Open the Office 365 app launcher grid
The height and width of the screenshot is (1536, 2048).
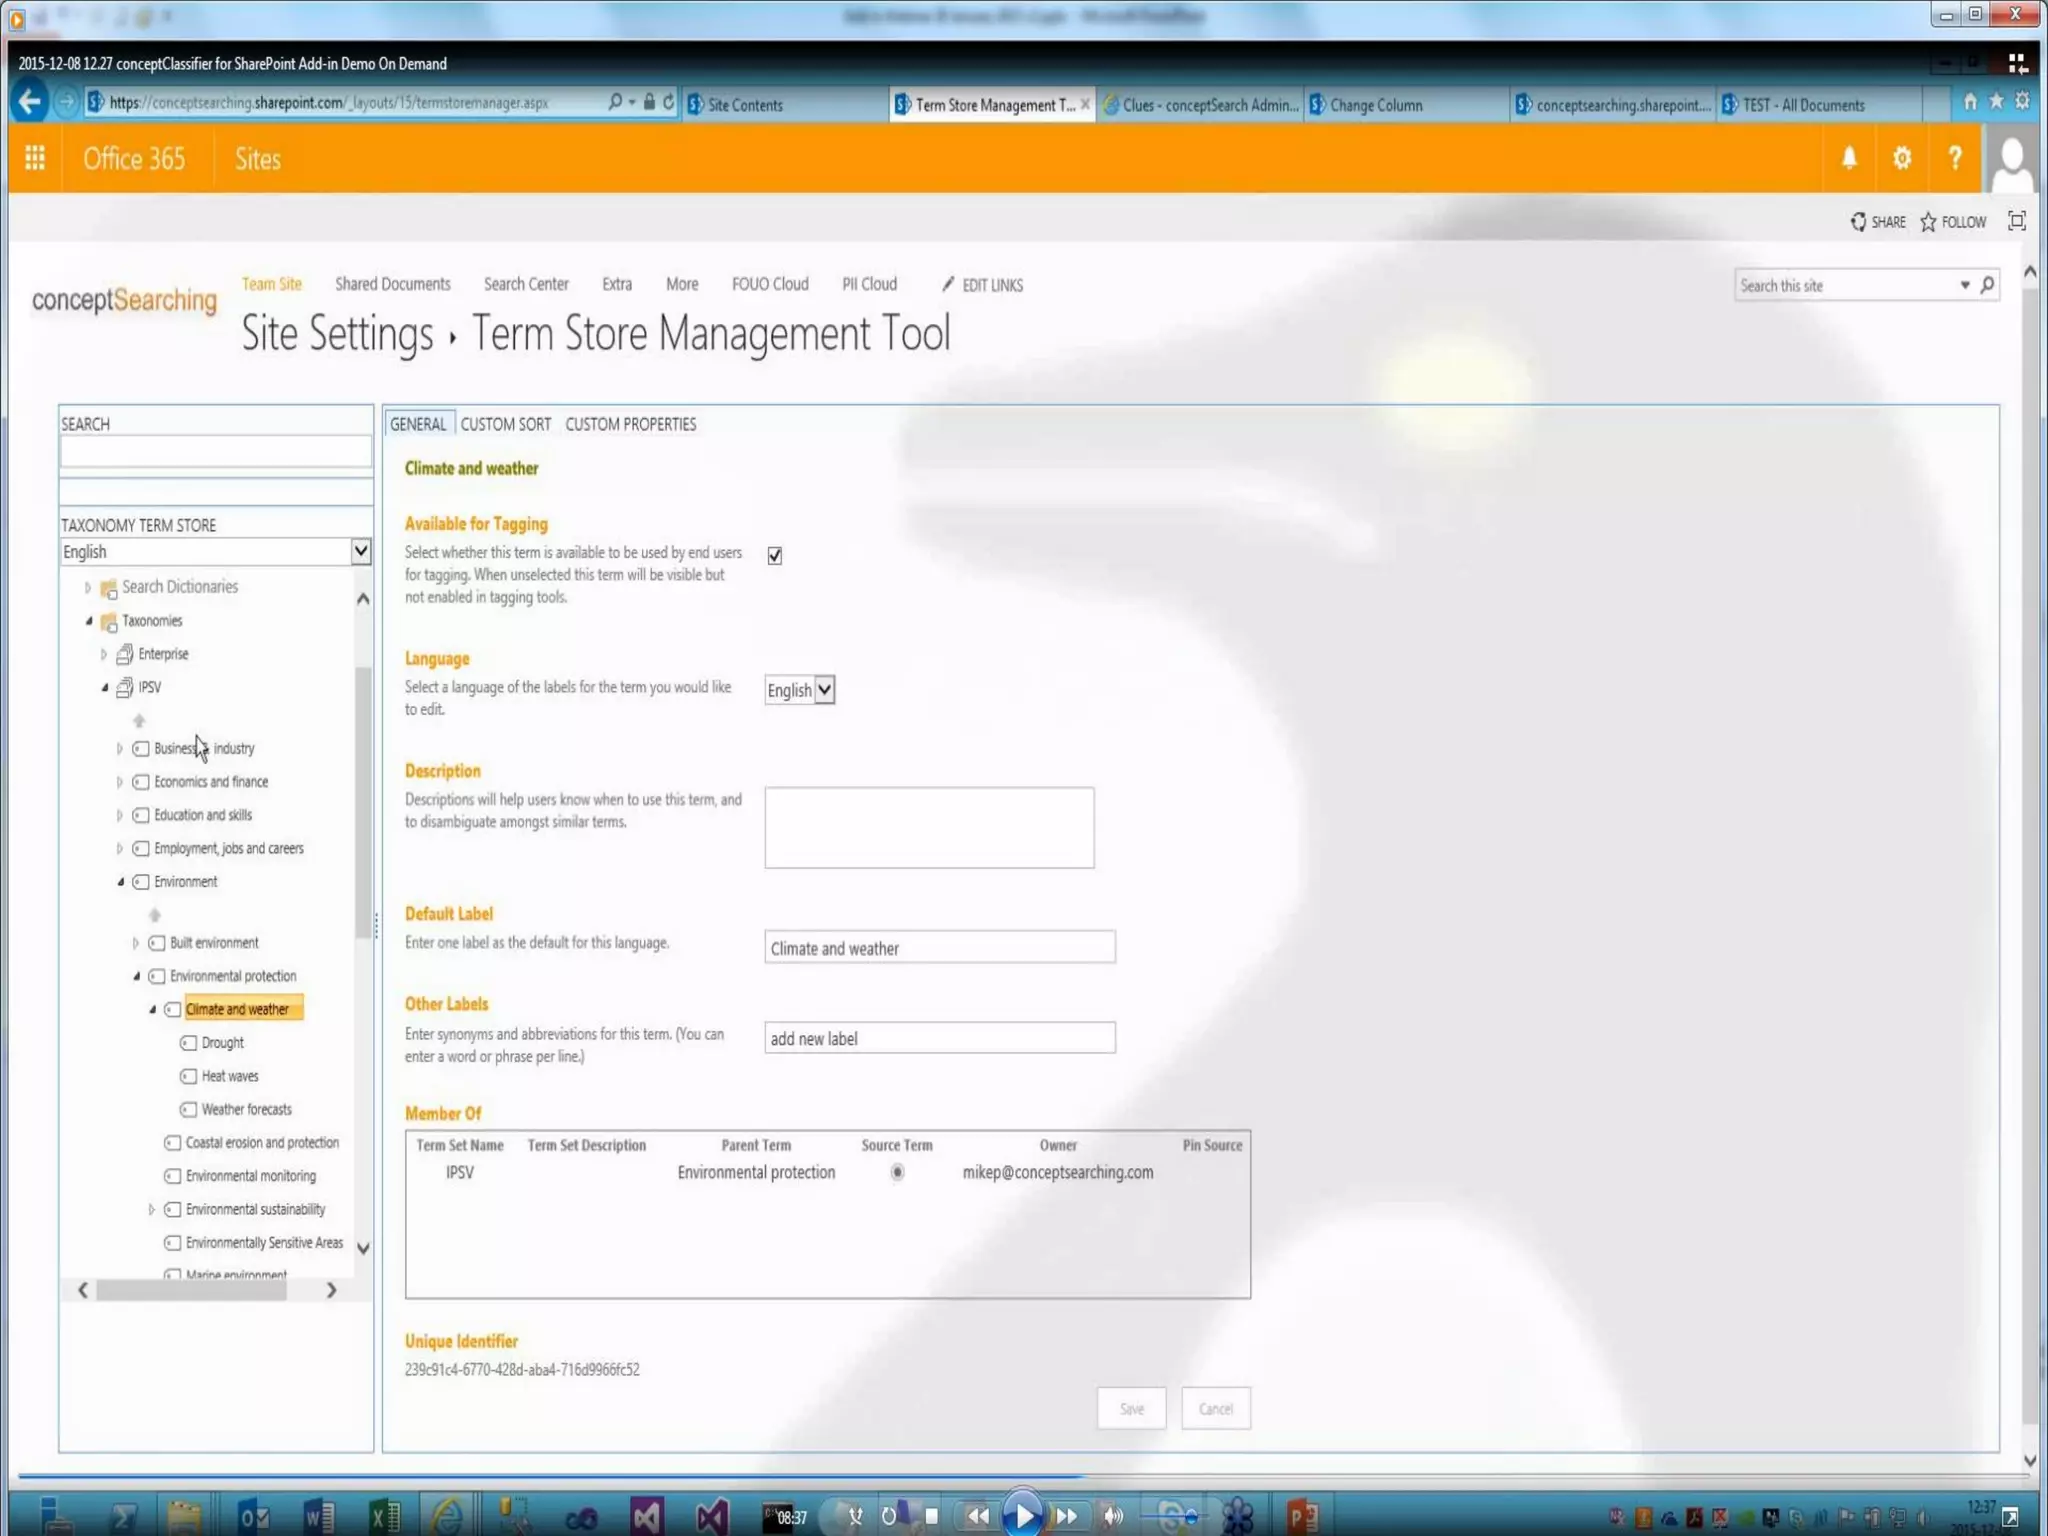click(35, 158)
